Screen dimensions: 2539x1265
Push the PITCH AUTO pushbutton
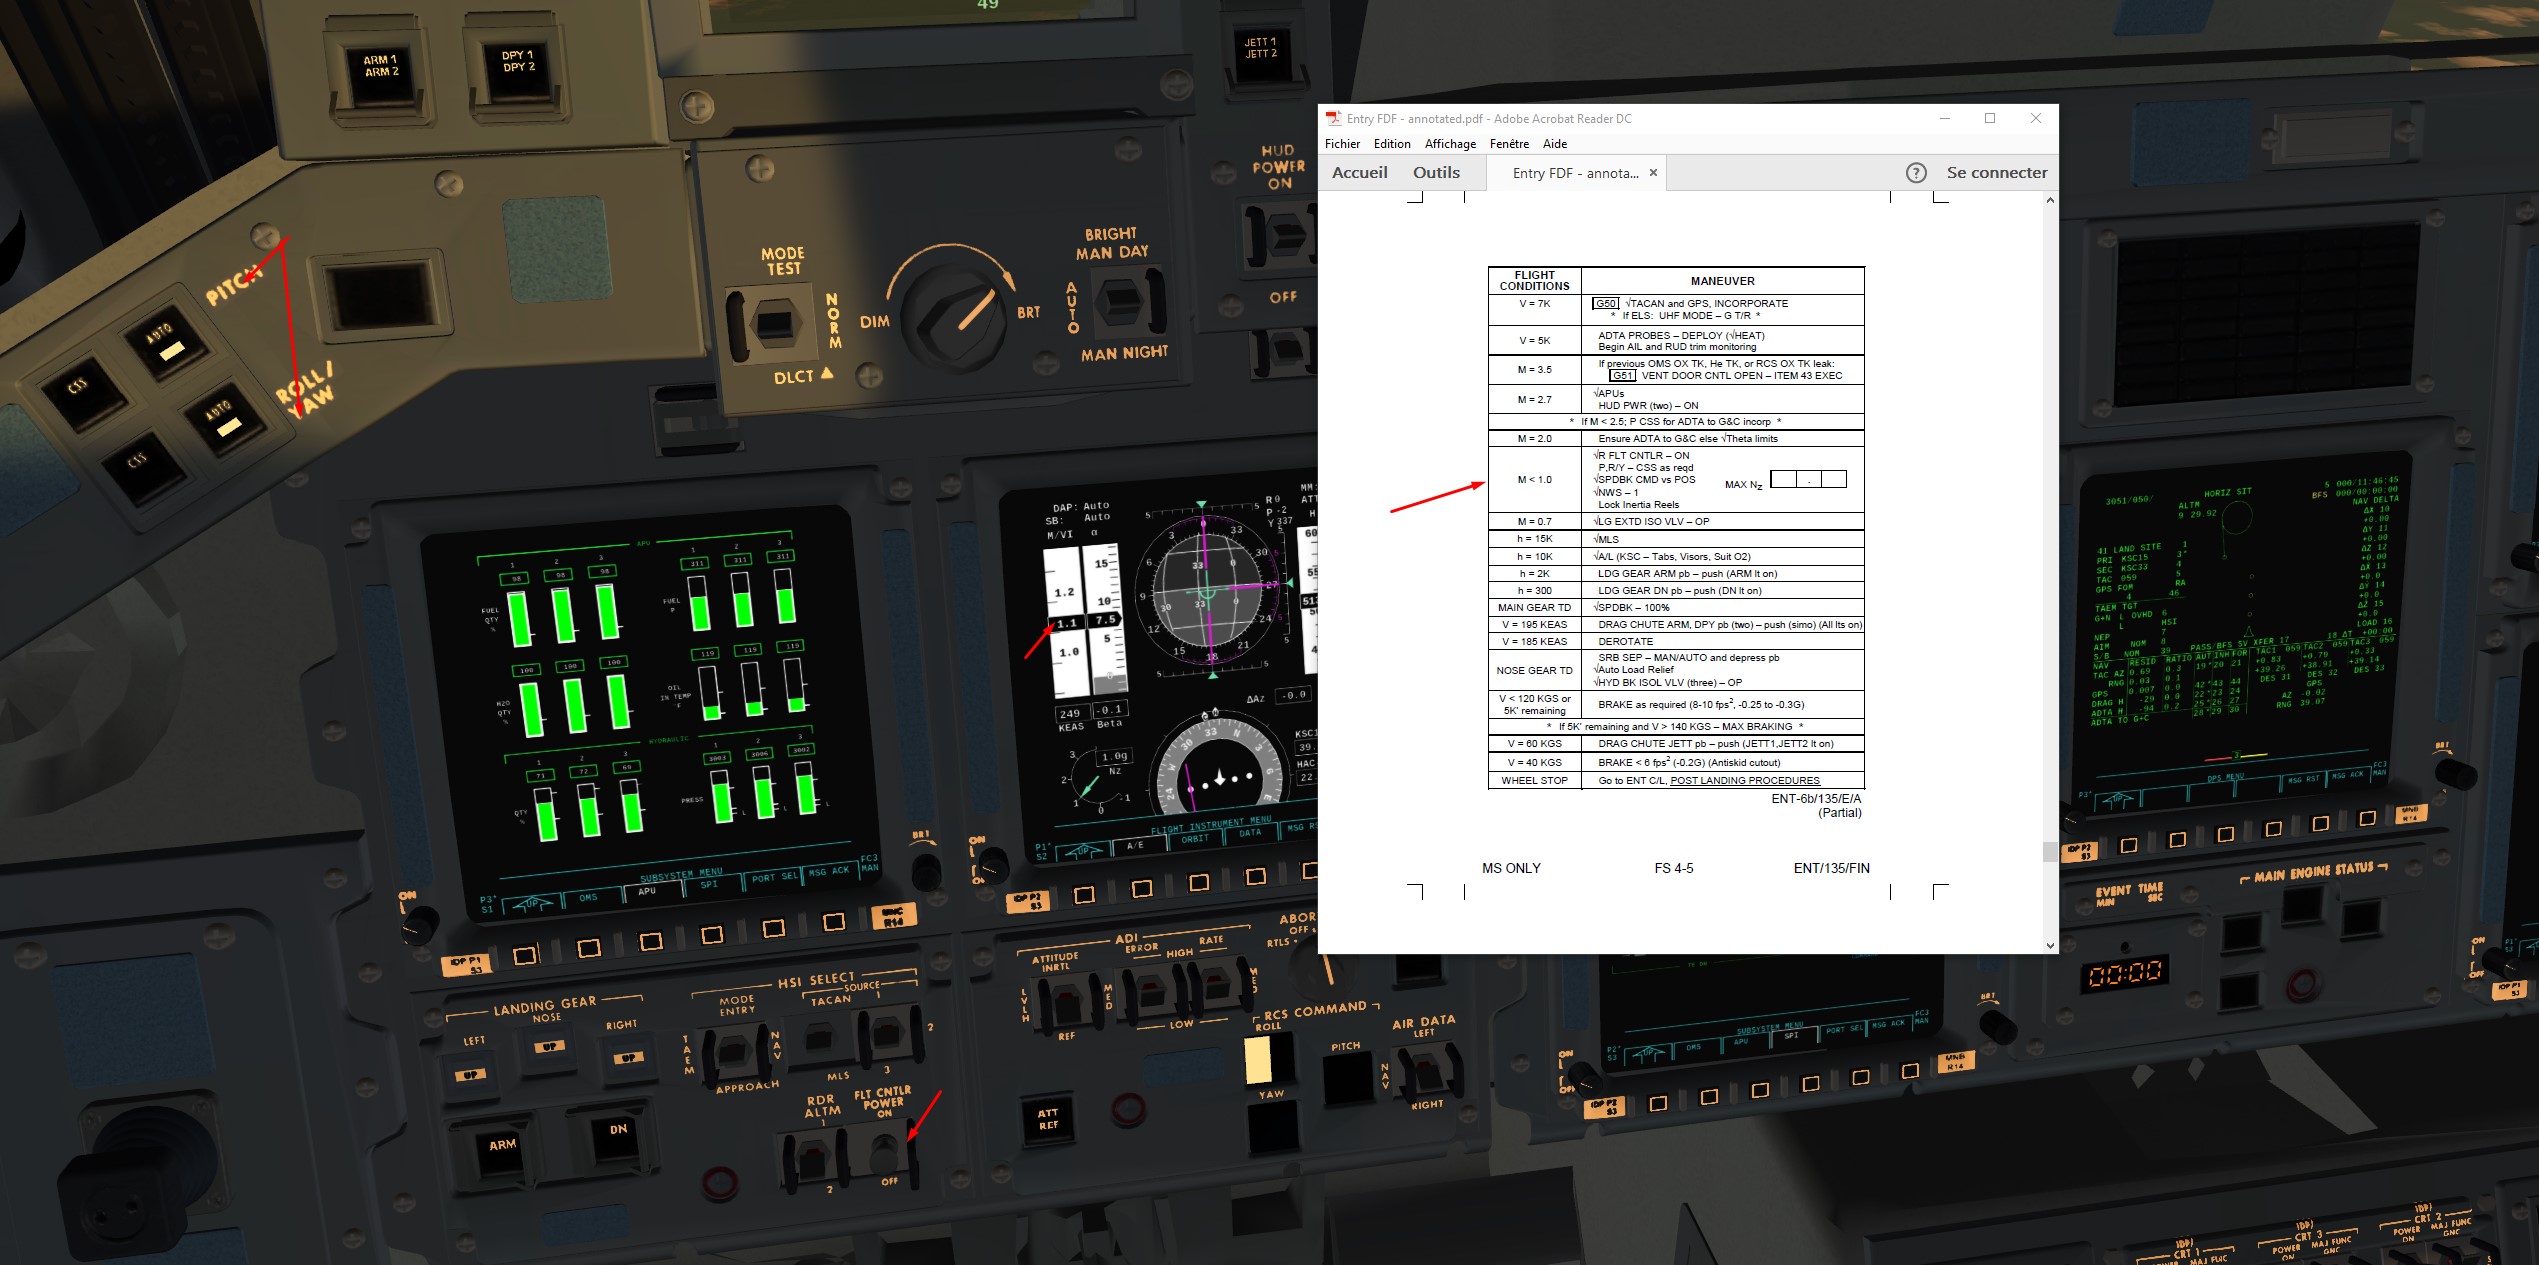169,342
